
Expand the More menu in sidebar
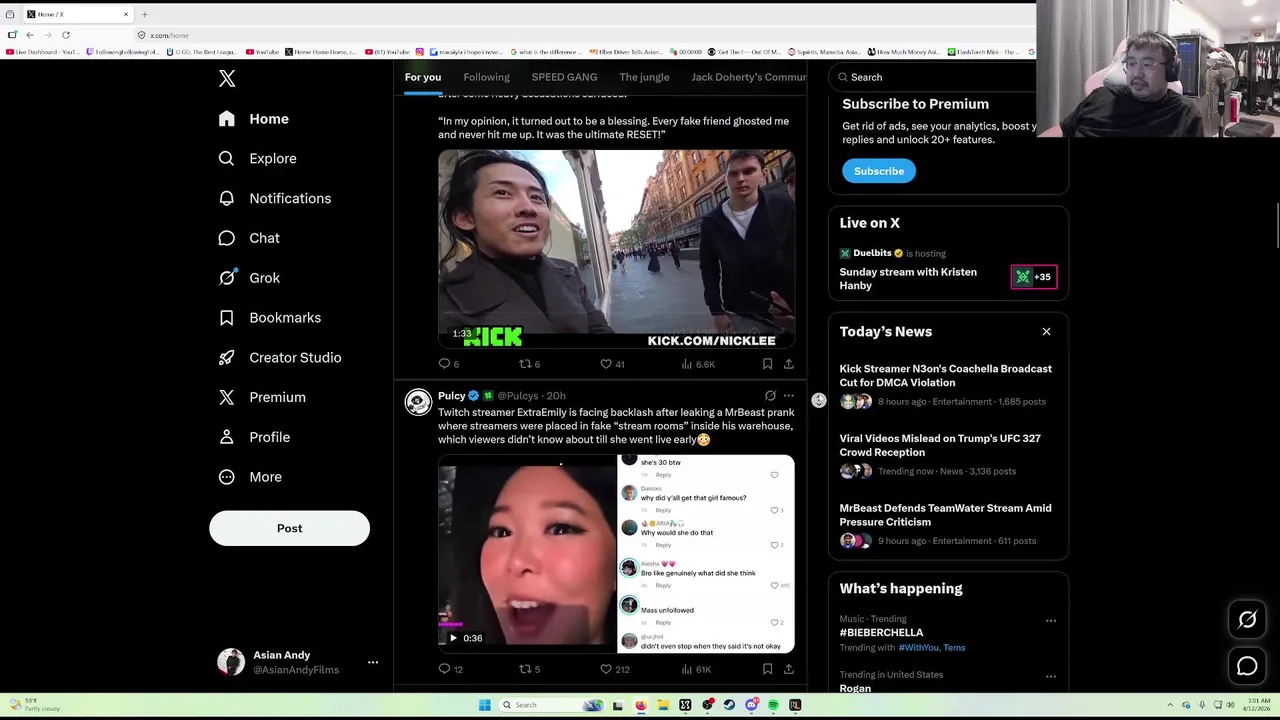(x=251, y=477)
